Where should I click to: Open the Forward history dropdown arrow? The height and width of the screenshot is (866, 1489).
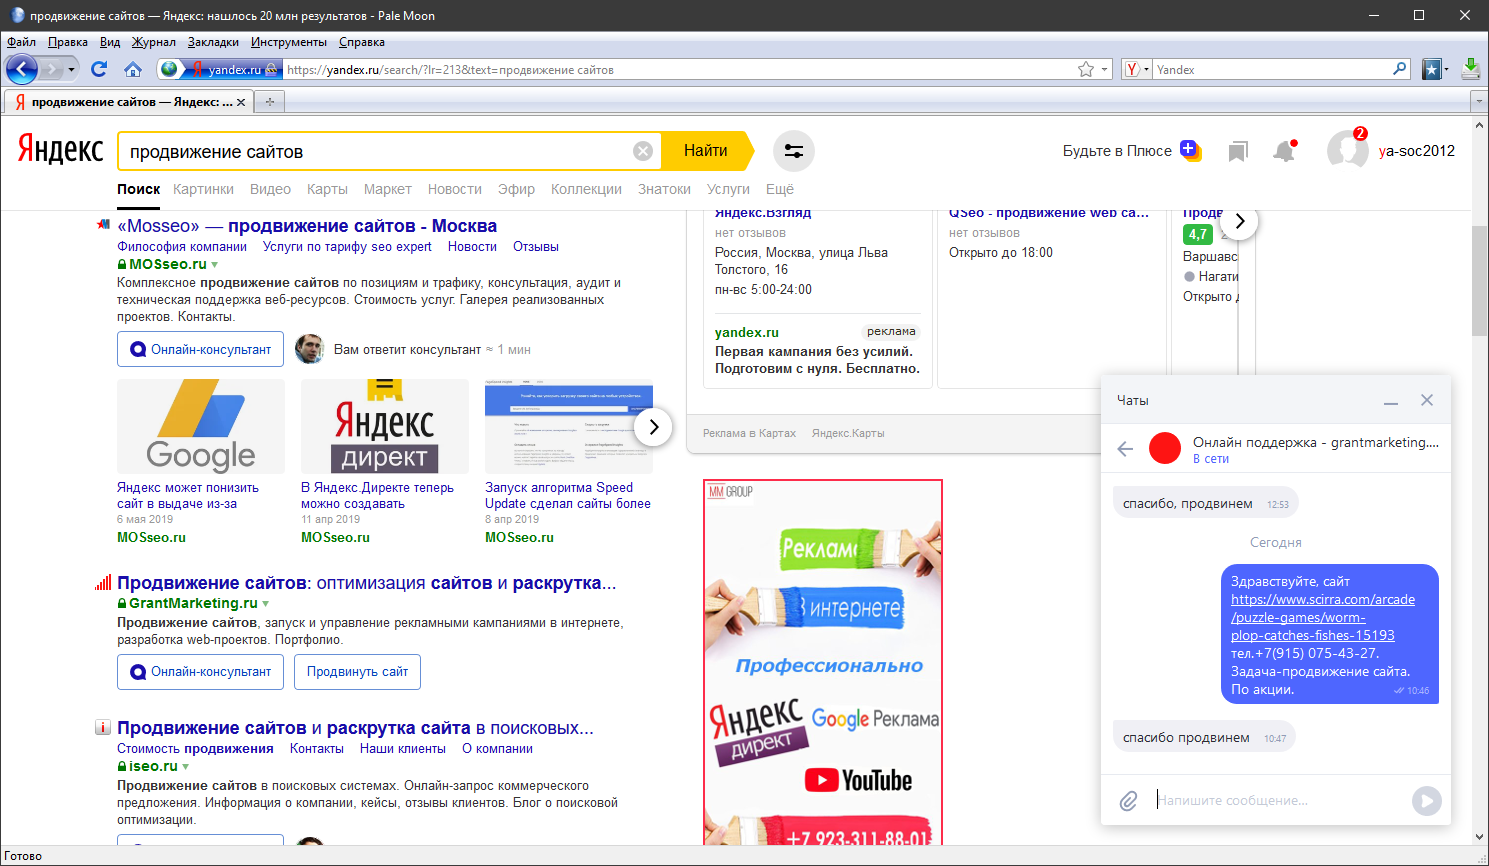[71, 69]
